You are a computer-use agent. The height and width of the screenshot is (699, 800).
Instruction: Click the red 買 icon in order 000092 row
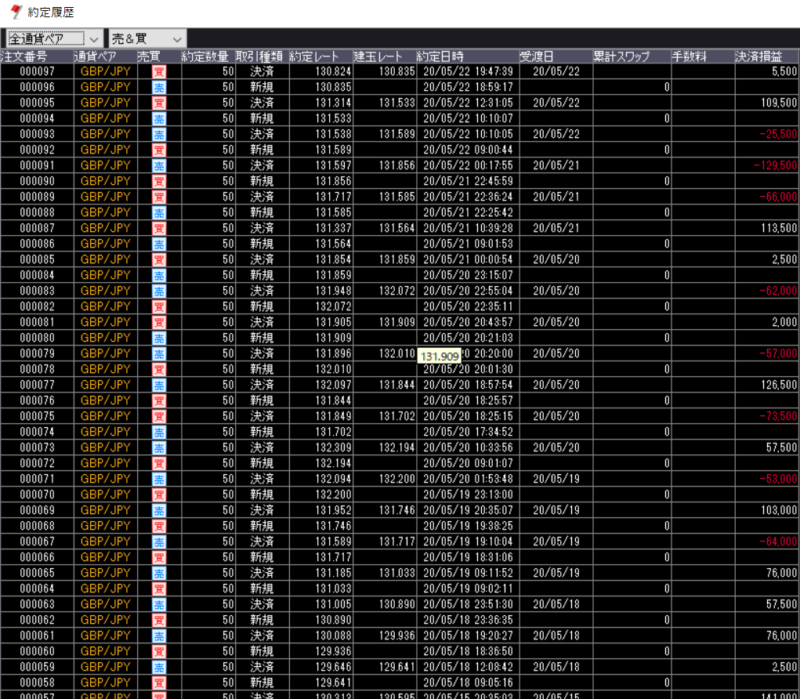[x=158, y=150]
